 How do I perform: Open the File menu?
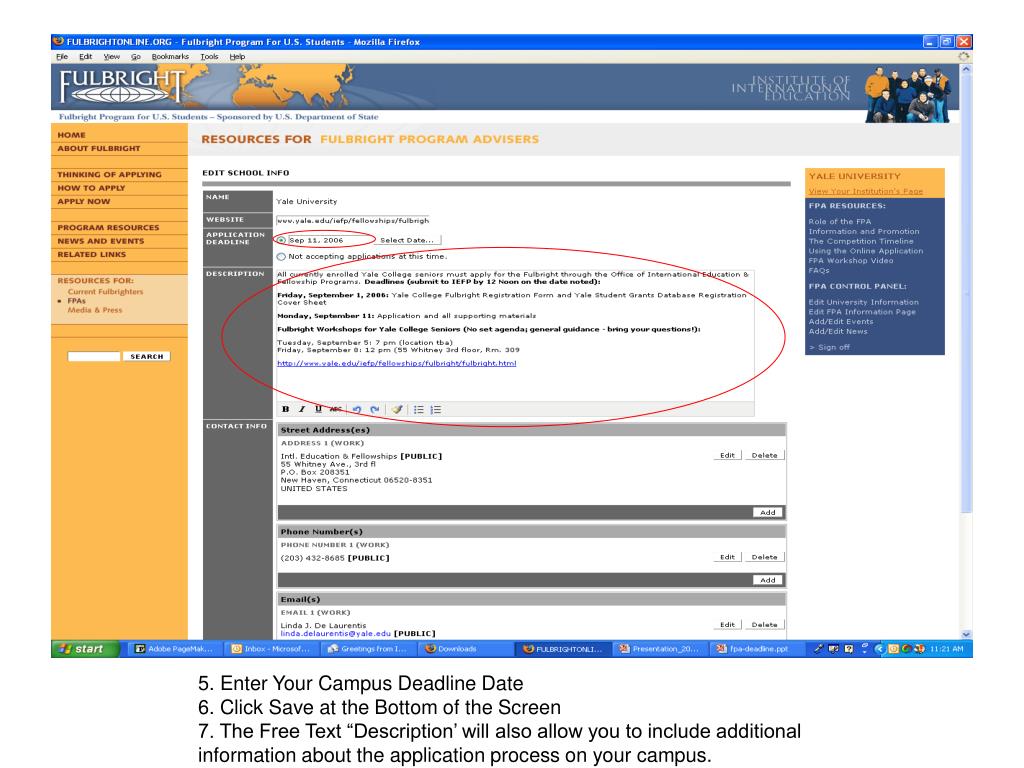coord(62,57)
